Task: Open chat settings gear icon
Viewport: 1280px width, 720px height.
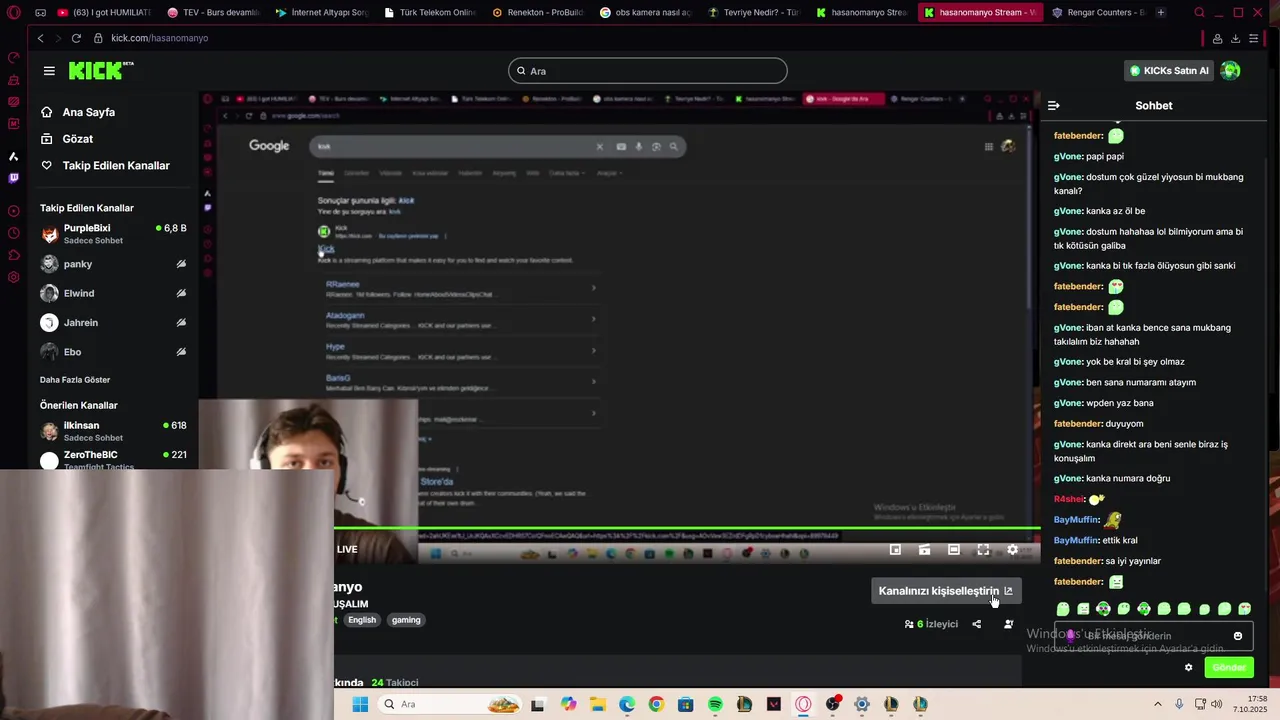Action: tap(1188, 668)
